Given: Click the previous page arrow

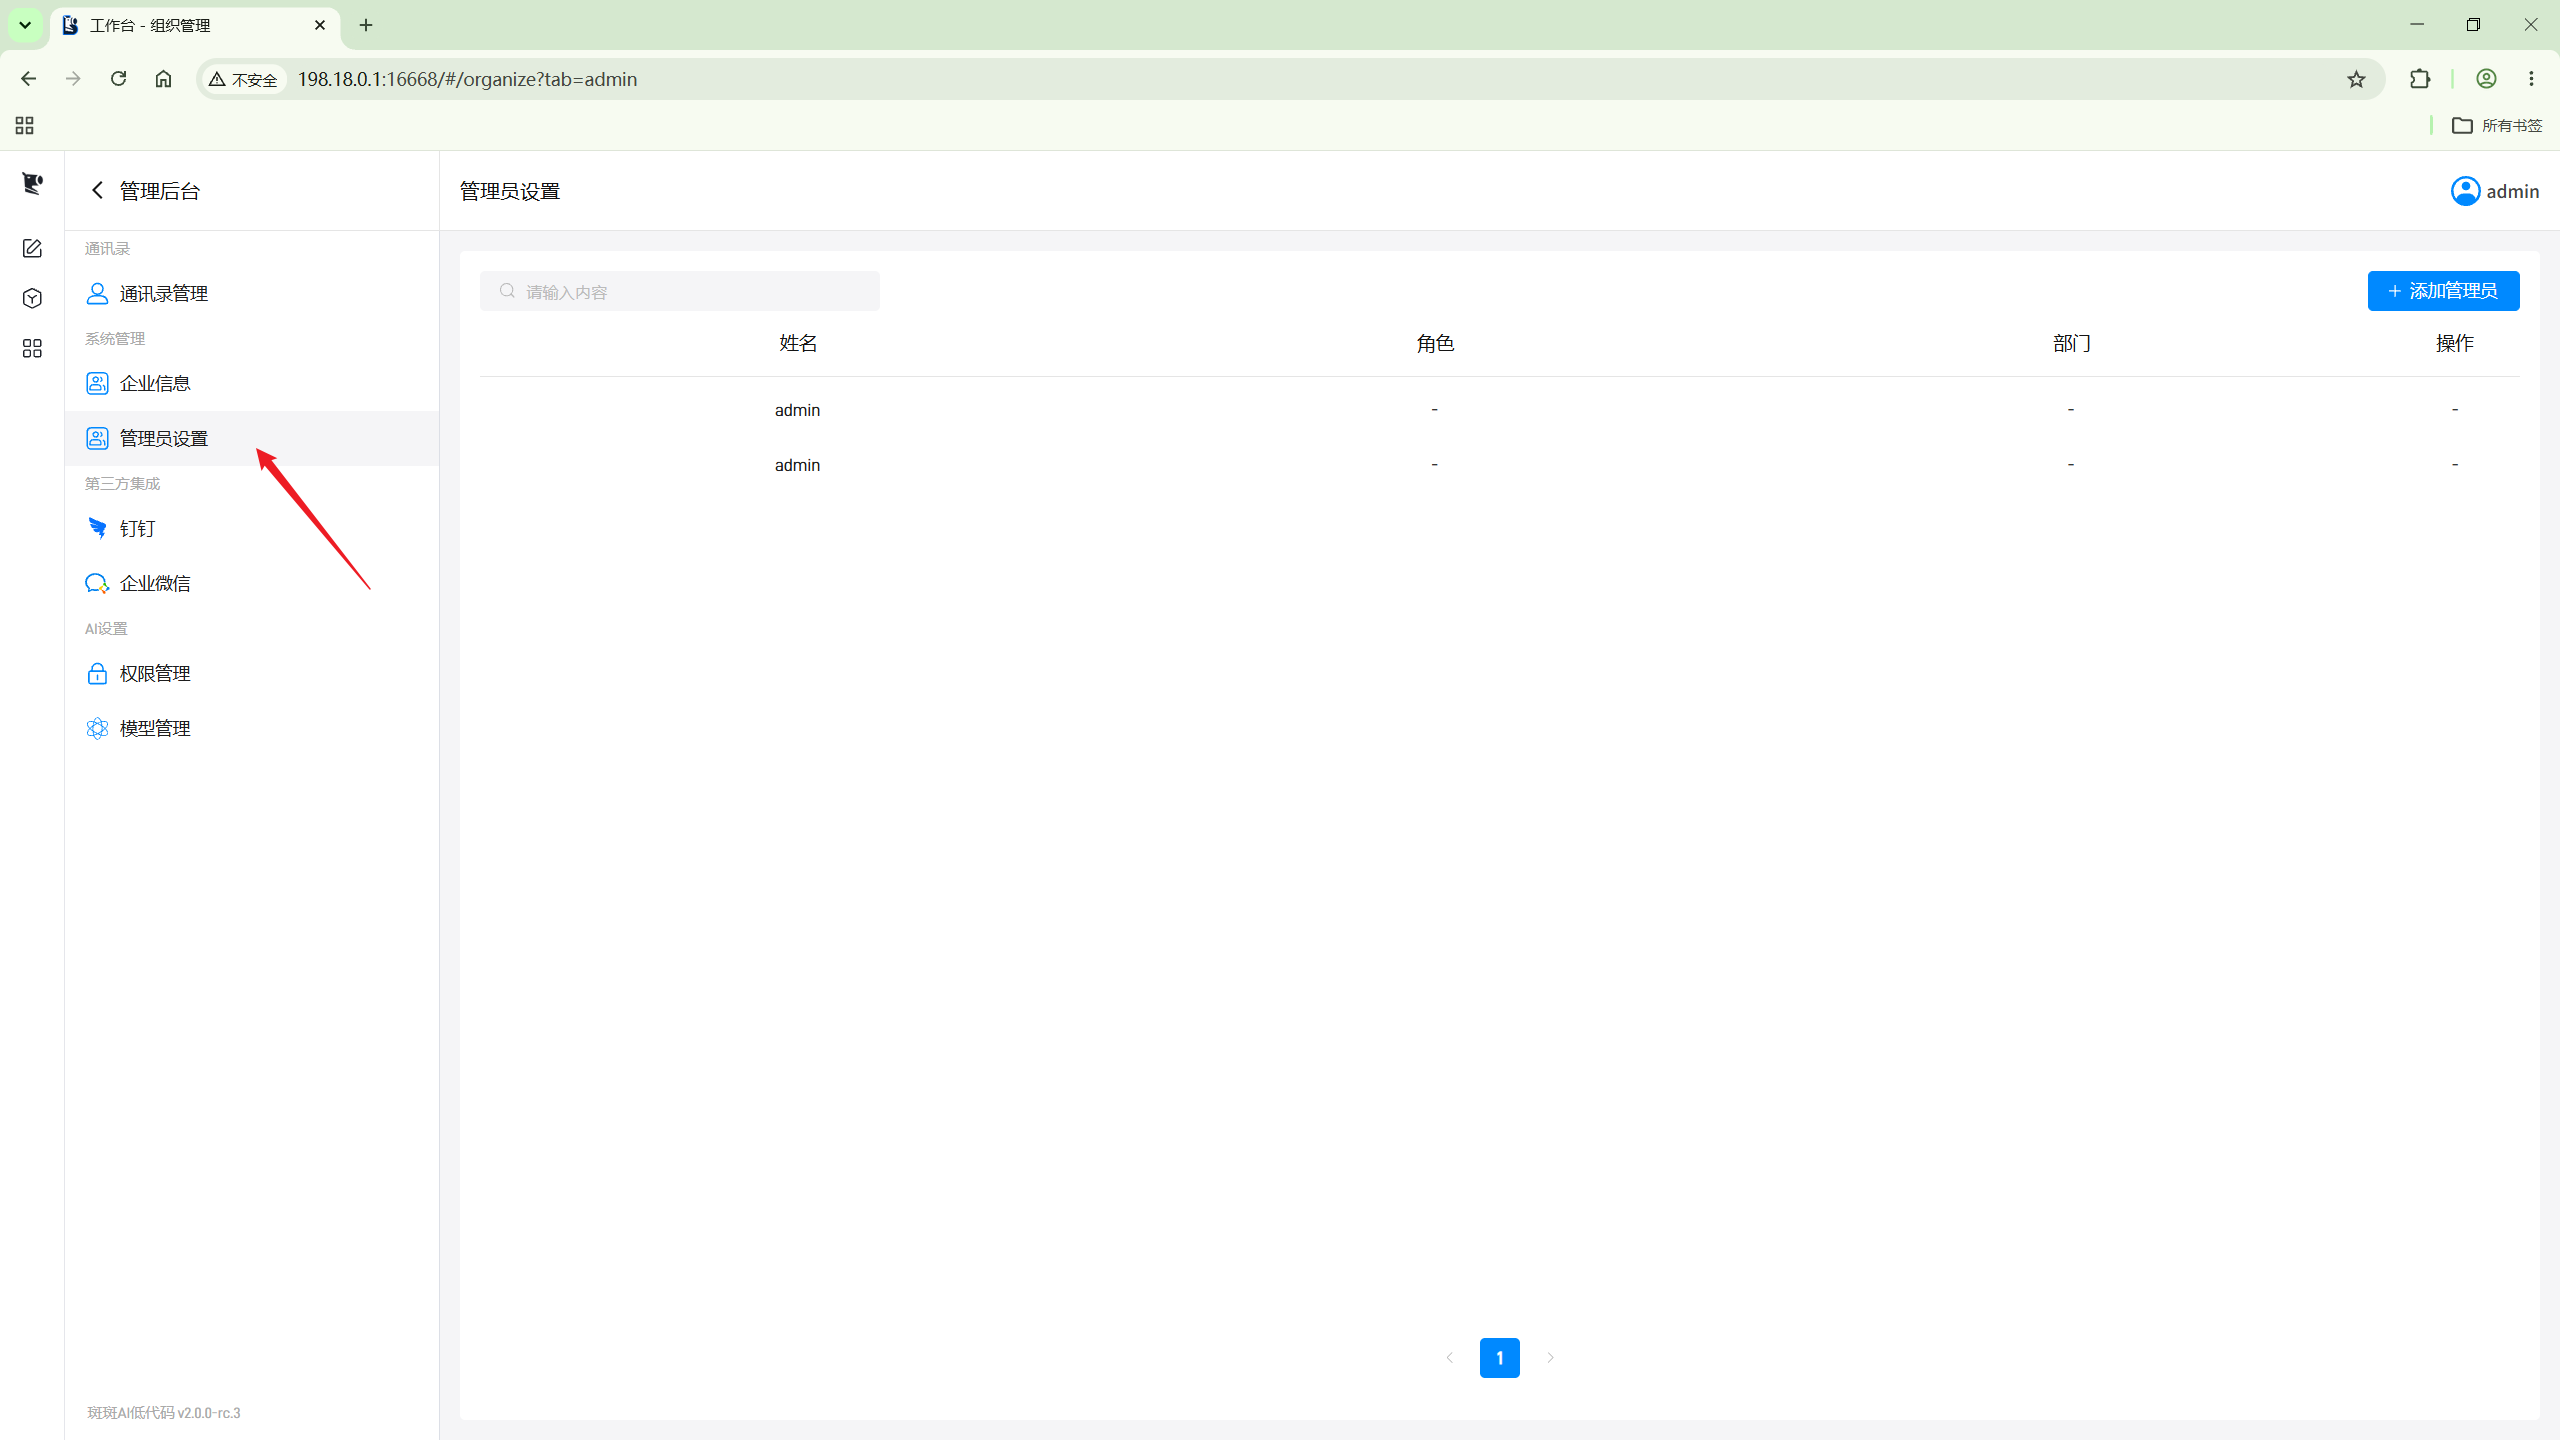Looking at the screenshot, I should (x=1450, y=1358).
